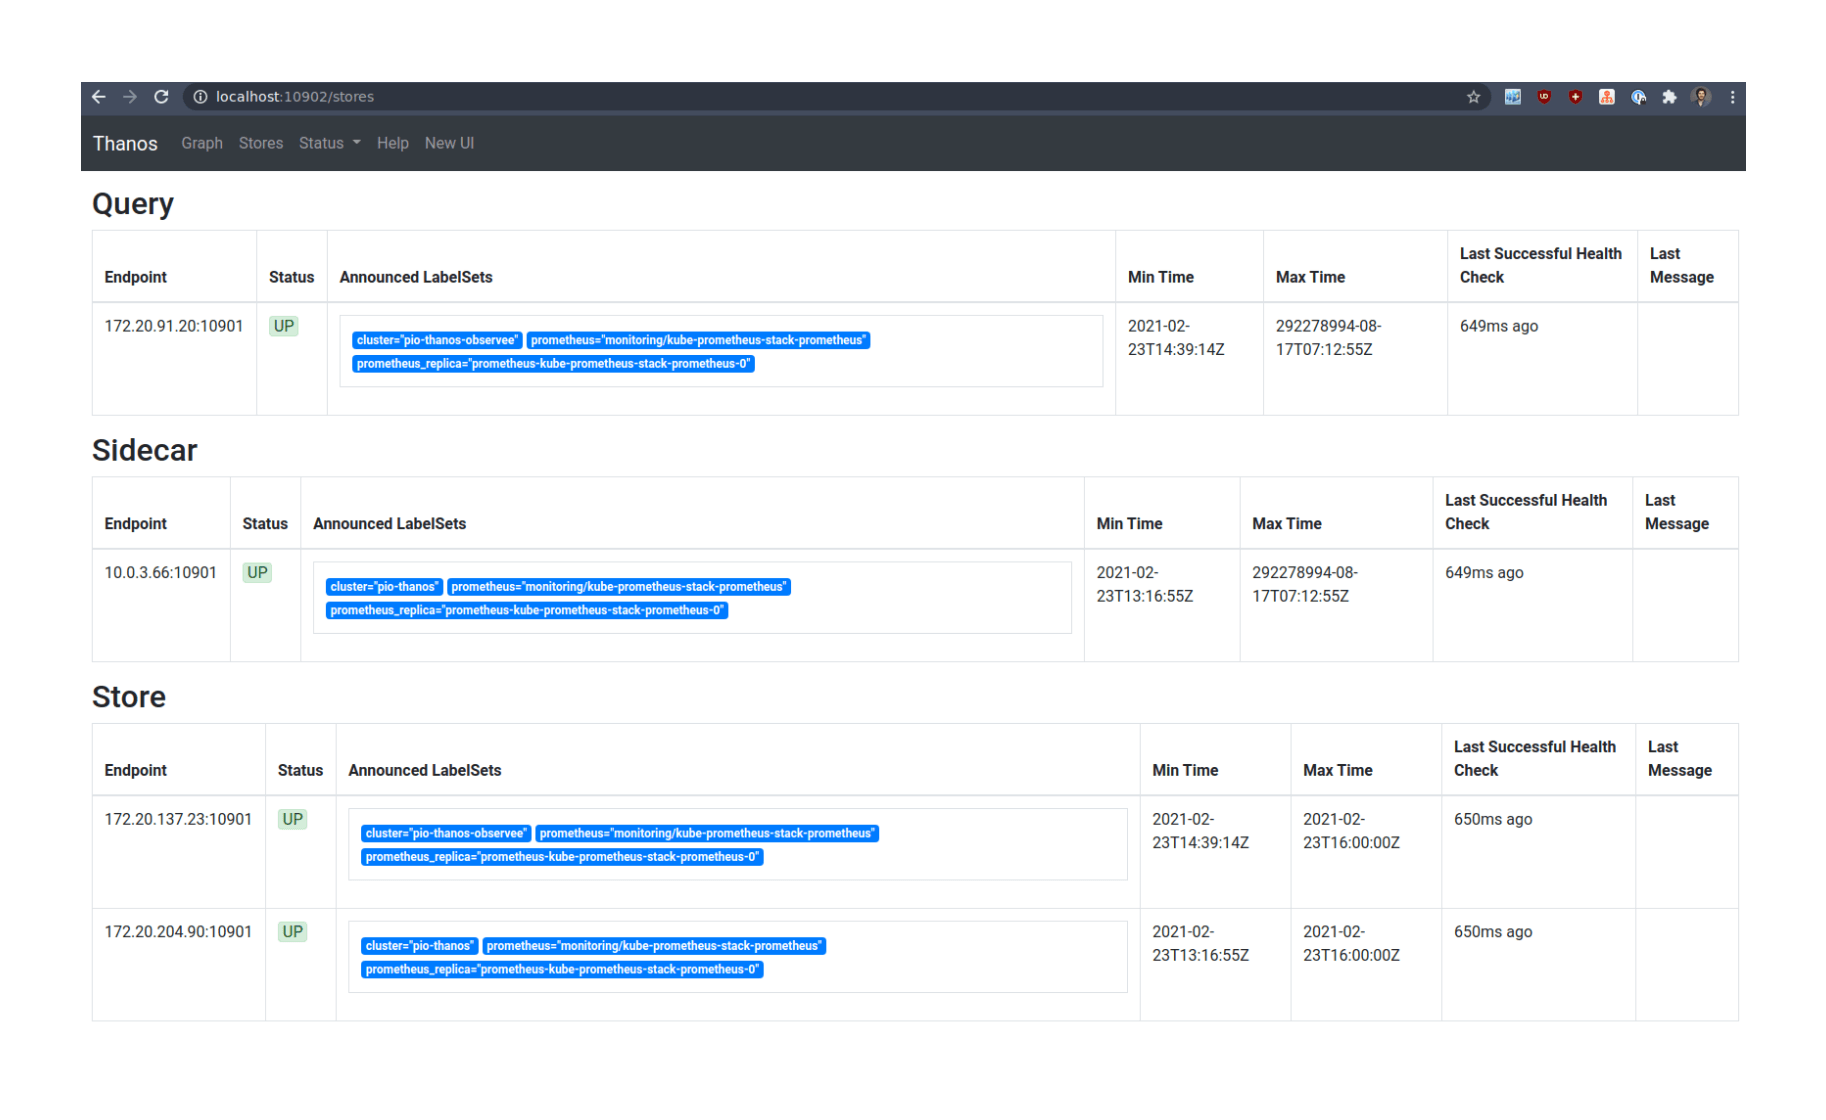
Task: Click the UP badge for 172.20.137.23:10901
Action: pos(293,820)
